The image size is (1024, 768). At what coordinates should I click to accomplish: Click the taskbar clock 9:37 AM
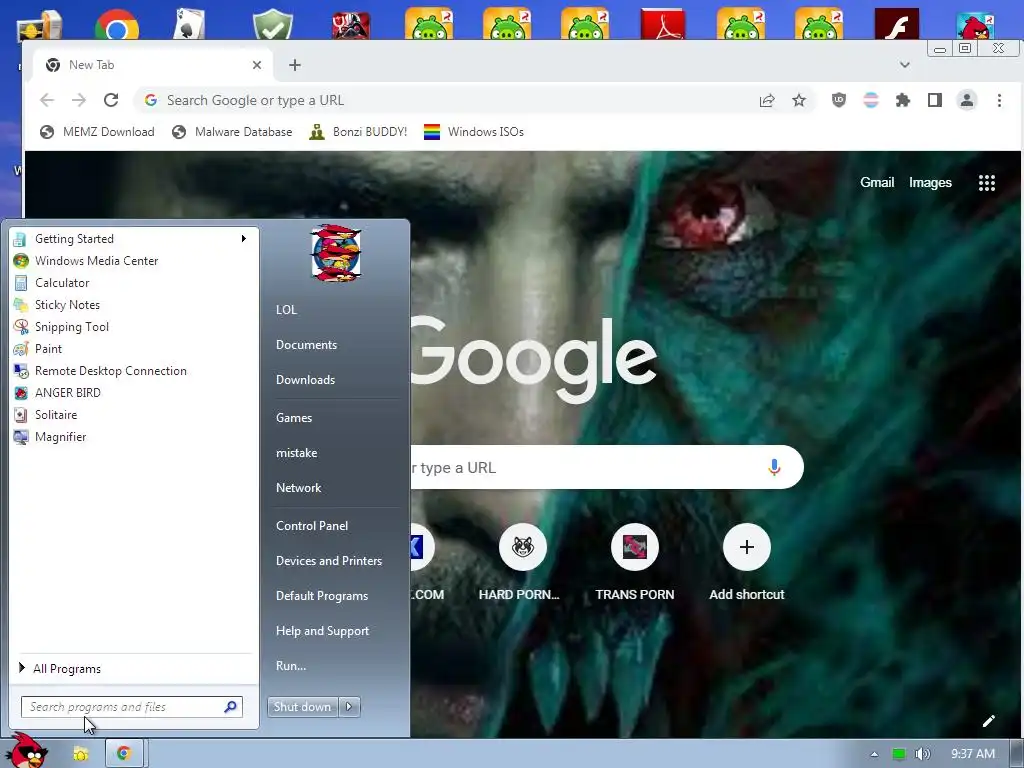pyautogui.click(x=972, y=754)
